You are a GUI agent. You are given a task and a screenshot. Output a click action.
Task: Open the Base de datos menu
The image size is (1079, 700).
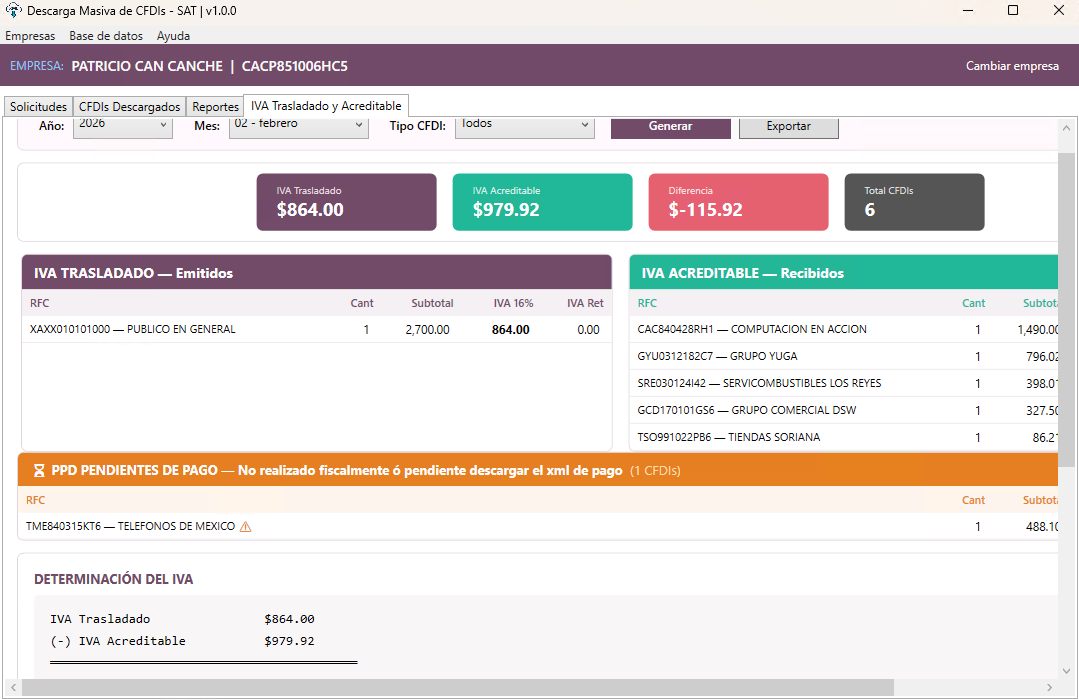pos(106,36)
